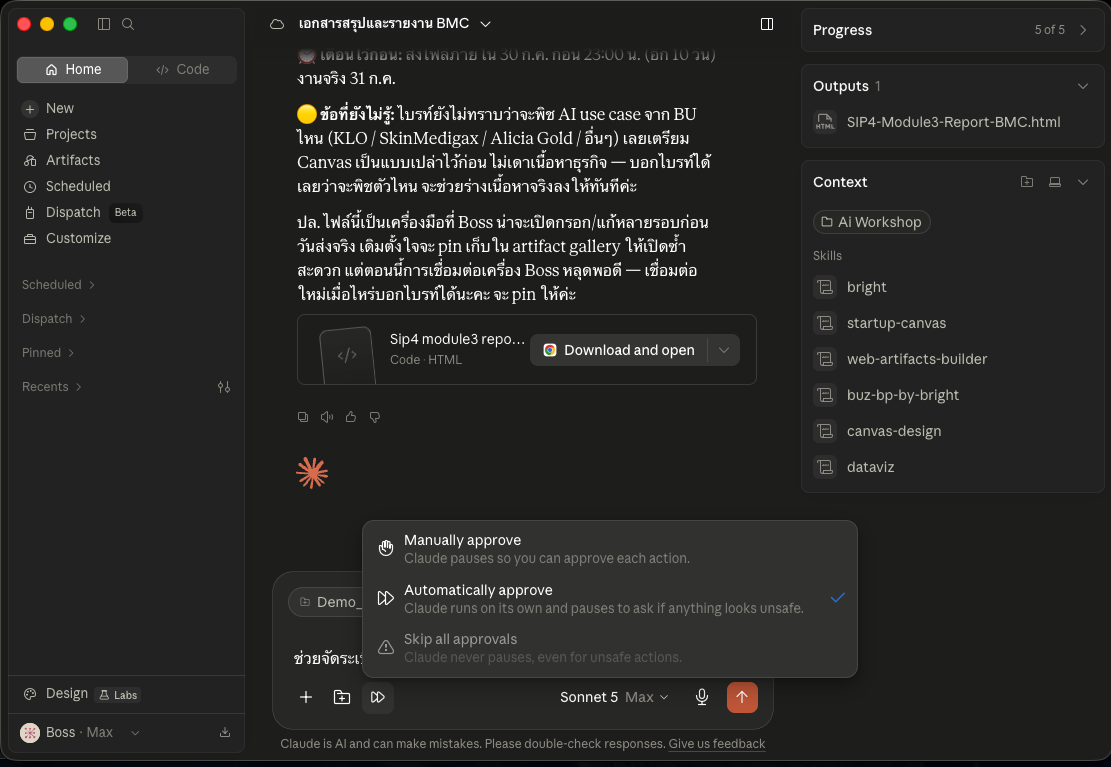Collapse the Outputs panel
The width and height of the screenshot is (1111, 767).
1083,86
